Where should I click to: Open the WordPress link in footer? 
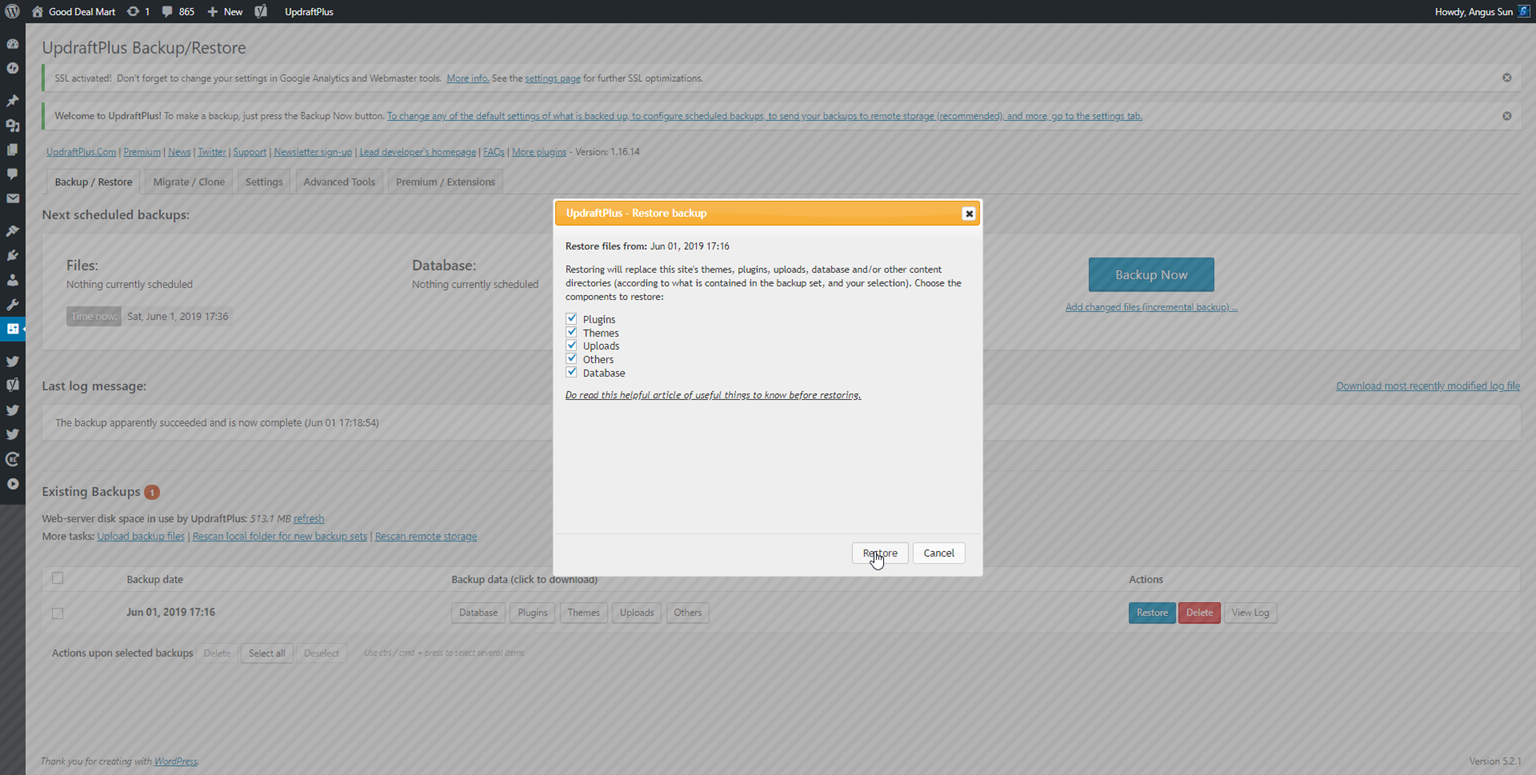pos(175,762)
